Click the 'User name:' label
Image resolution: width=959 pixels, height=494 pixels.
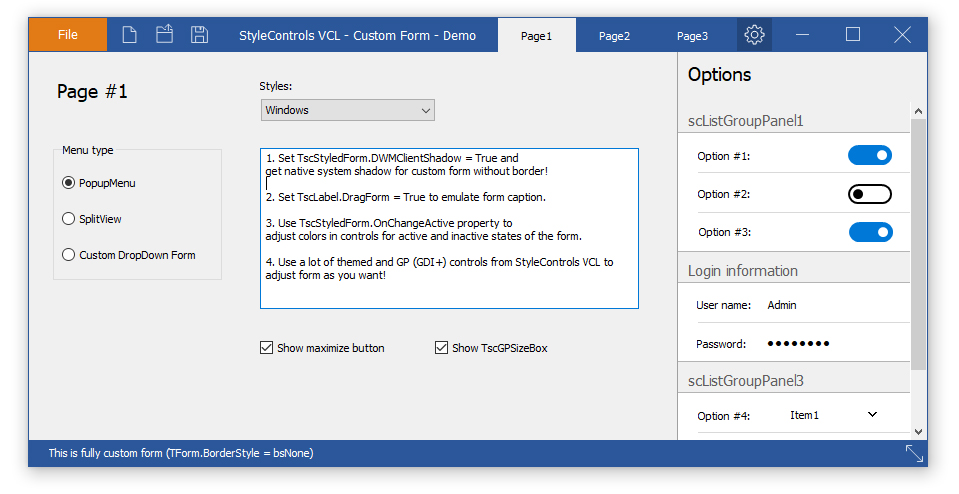pyautogui.click(x=724, y=305)
